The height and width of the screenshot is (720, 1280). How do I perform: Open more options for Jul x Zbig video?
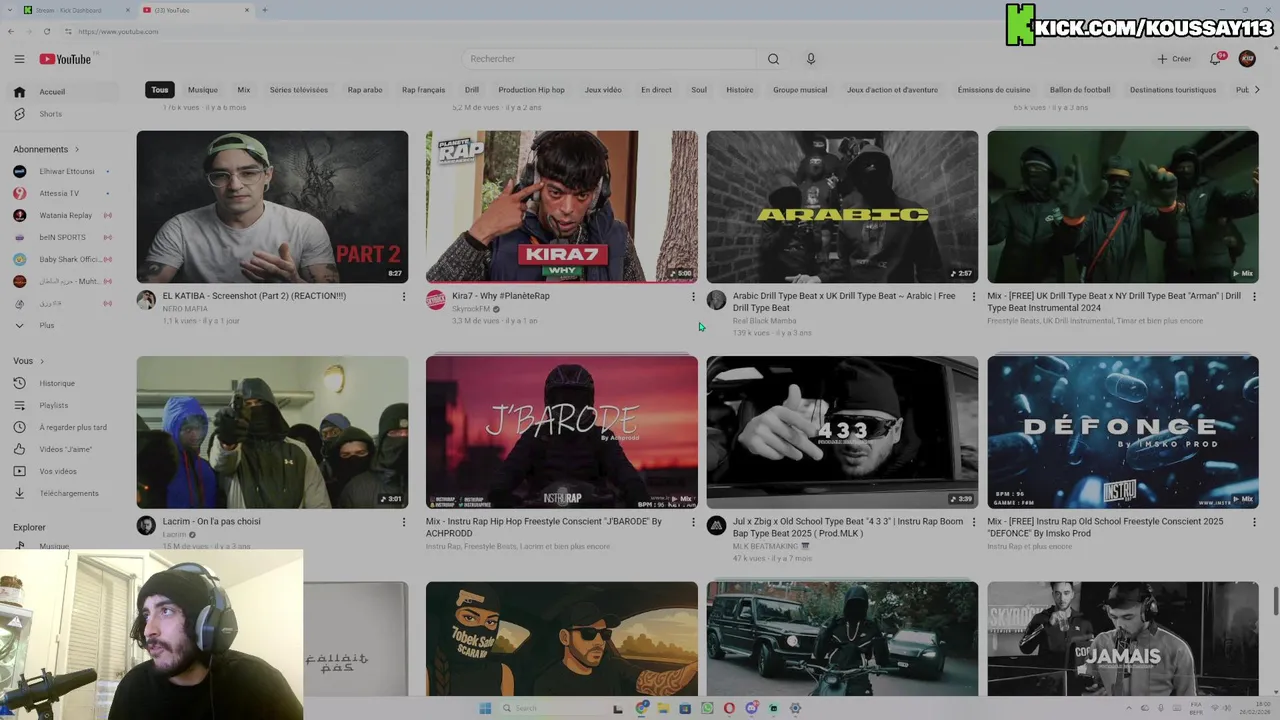974,522
